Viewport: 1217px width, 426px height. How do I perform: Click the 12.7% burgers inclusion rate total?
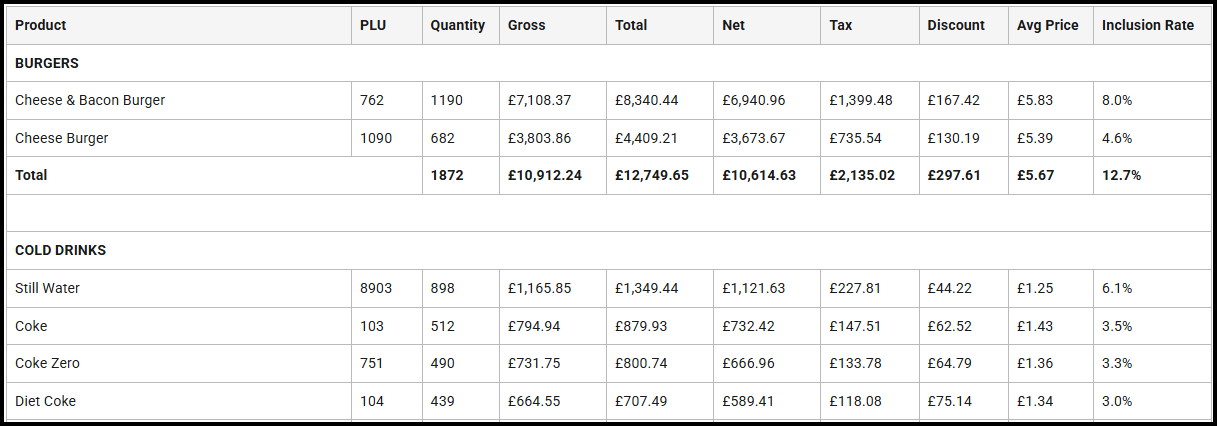(1121, 175)
